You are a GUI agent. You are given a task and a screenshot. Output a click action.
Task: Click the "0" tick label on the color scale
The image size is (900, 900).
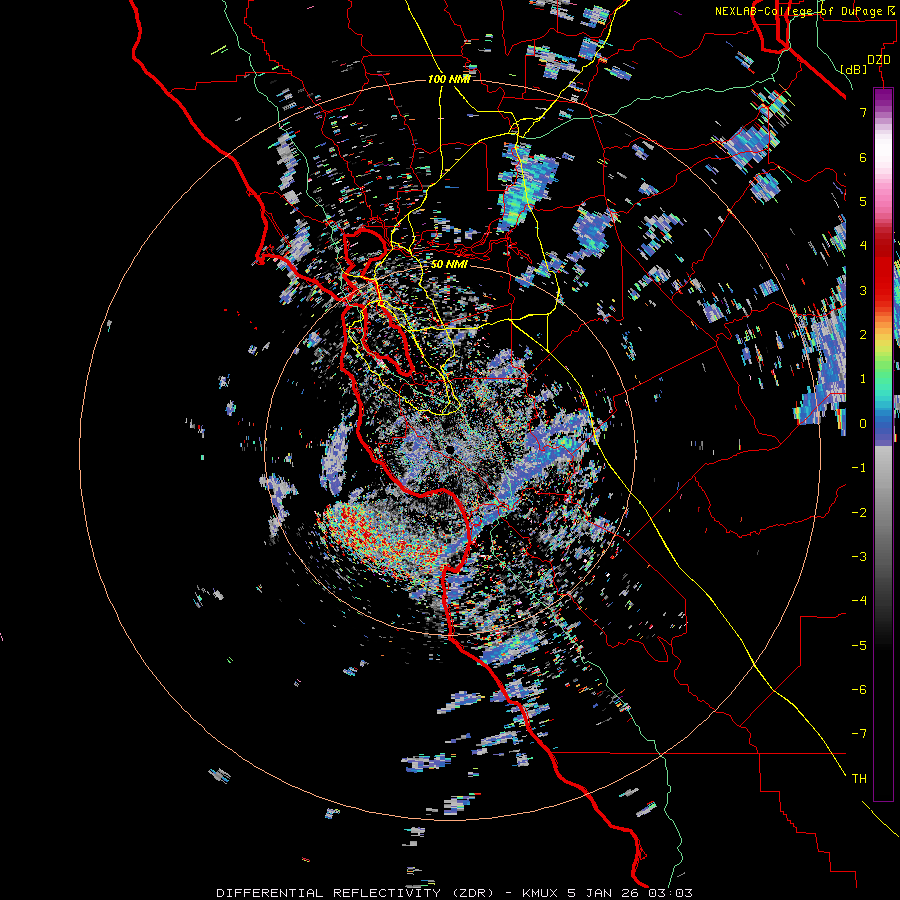[863, 424]
